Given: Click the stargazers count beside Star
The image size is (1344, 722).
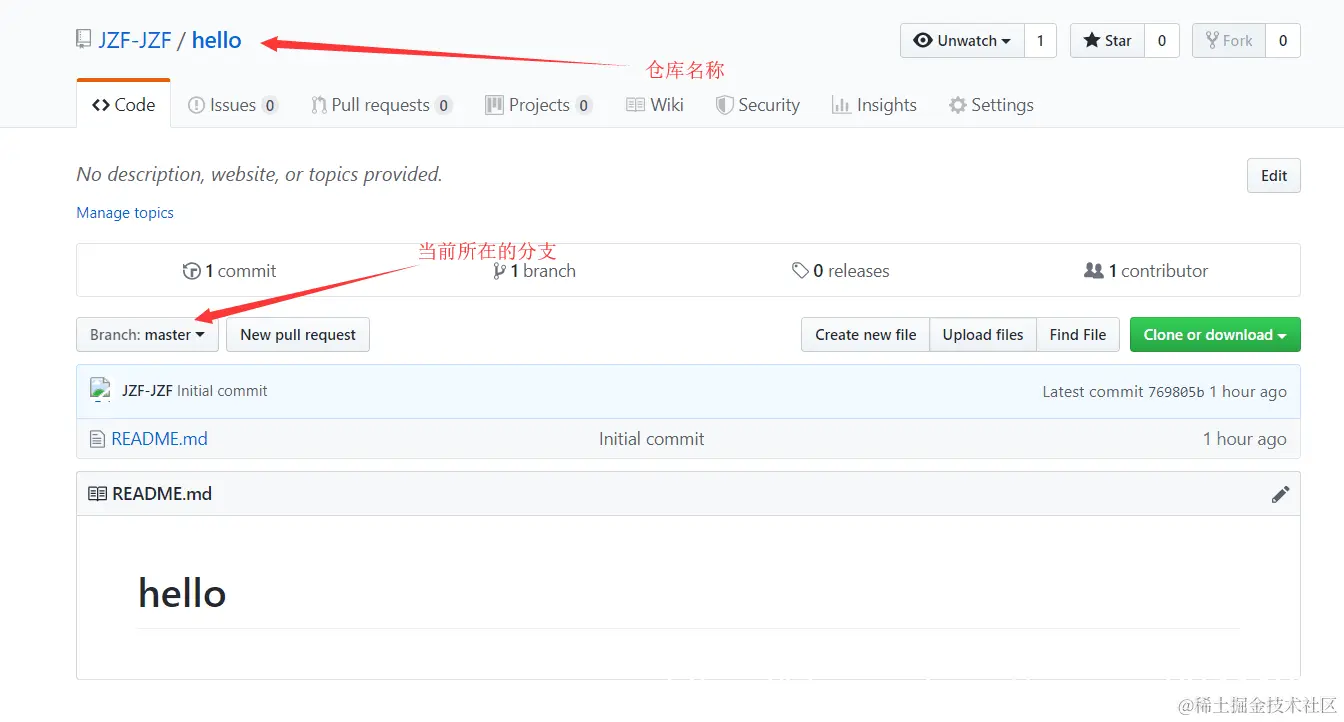Looking at the screenshot, I should pos(1161,41).
